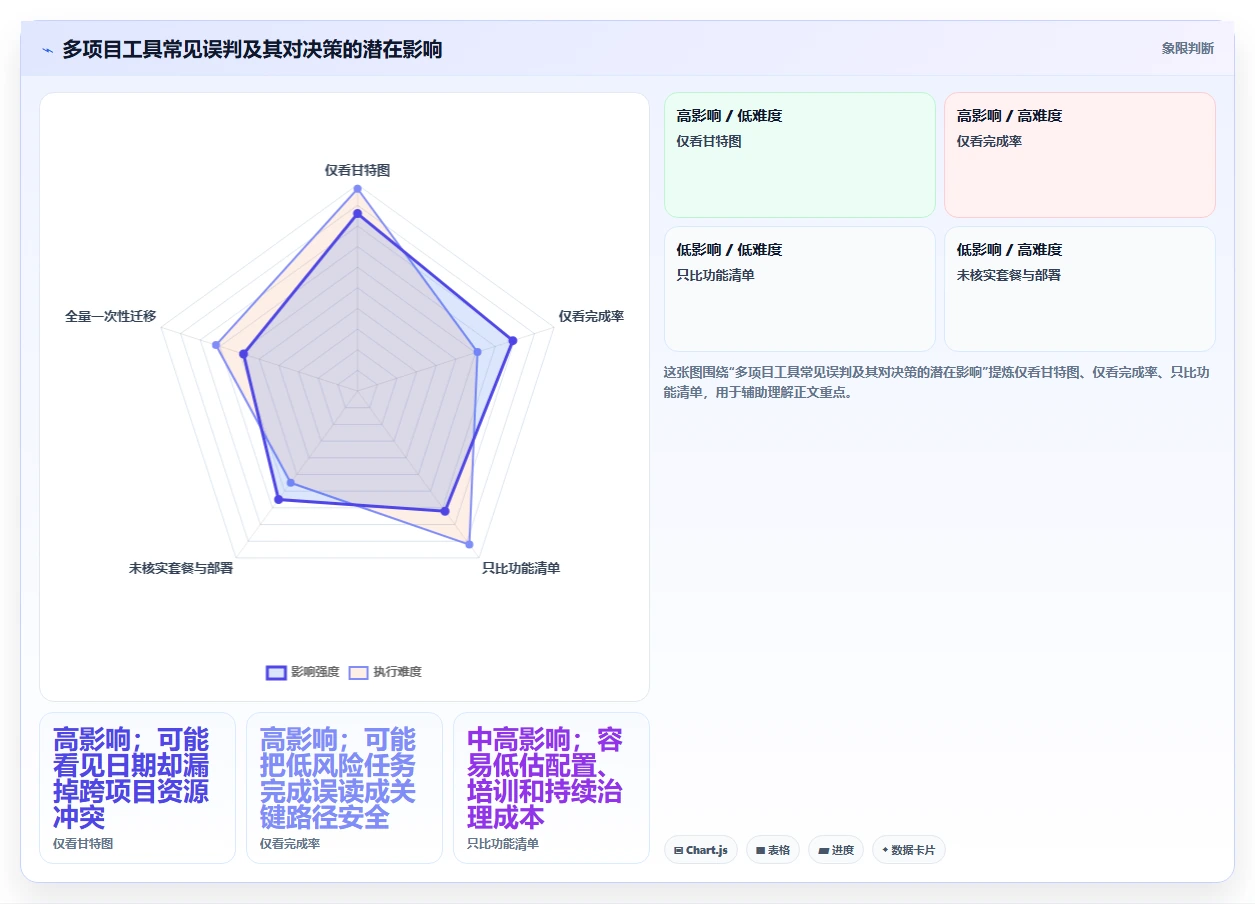
Task: Click the 未核实套餐与部署 radar axis label
Action: 181,568
